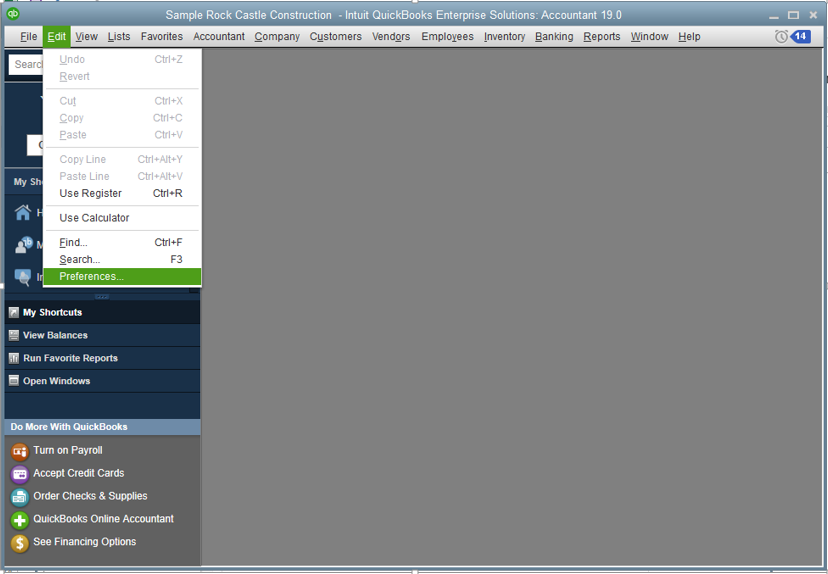Click the dollar See Financing Options icon

(x=20, y=543)
